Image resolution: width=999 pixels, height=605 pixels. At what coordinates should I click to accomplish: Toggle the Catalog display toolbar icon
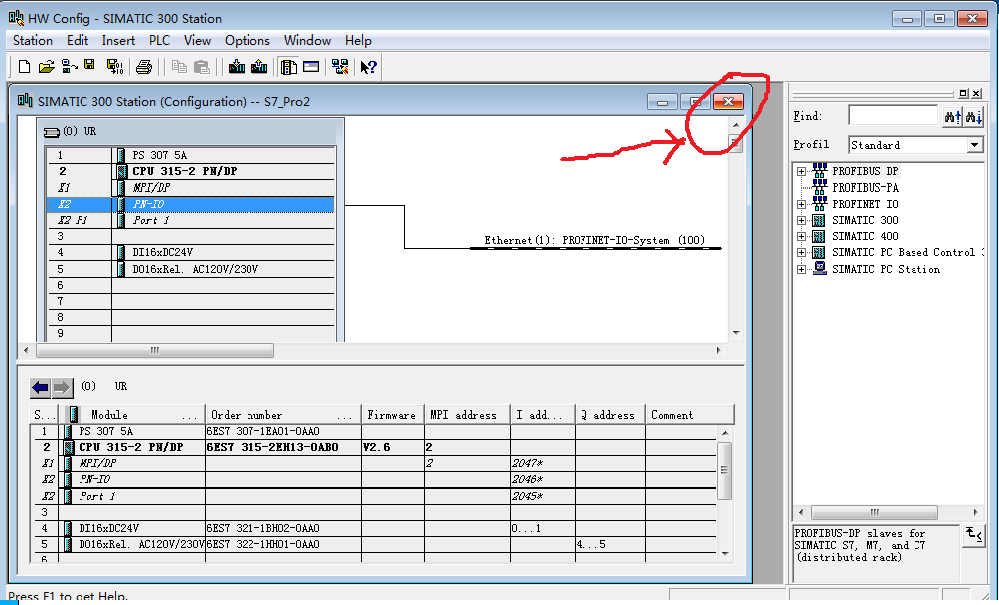click(x=287, y=67)
